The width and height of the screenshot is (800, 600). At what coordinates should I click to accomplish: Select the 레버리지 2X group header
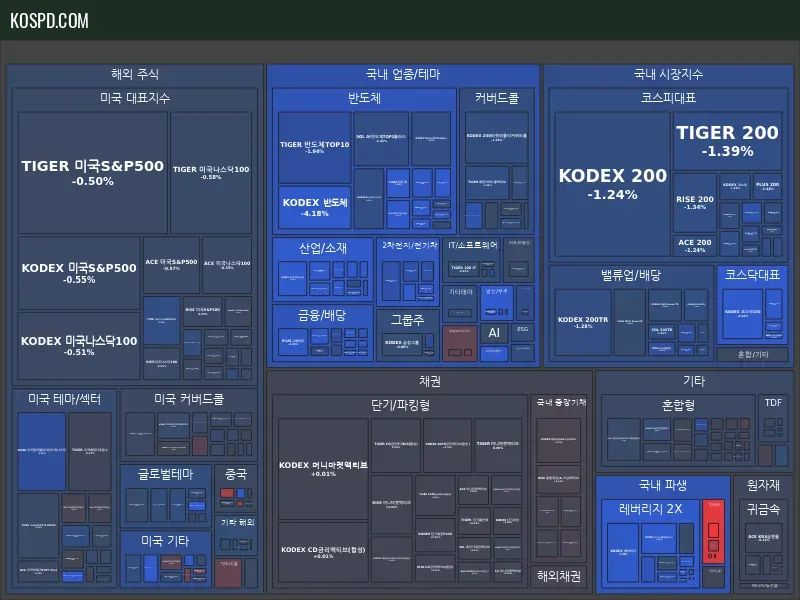651,509
